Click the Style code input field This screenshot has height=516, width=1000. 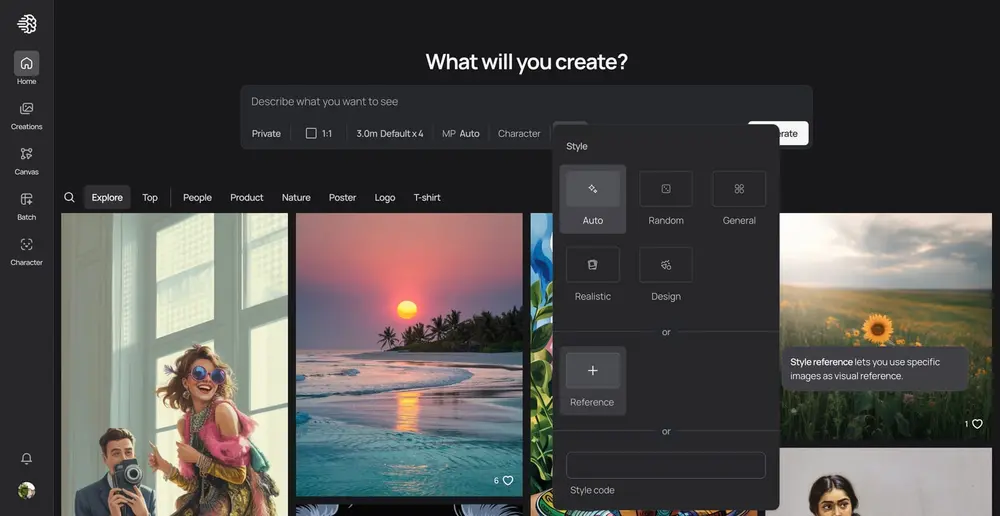coord(666,465)
